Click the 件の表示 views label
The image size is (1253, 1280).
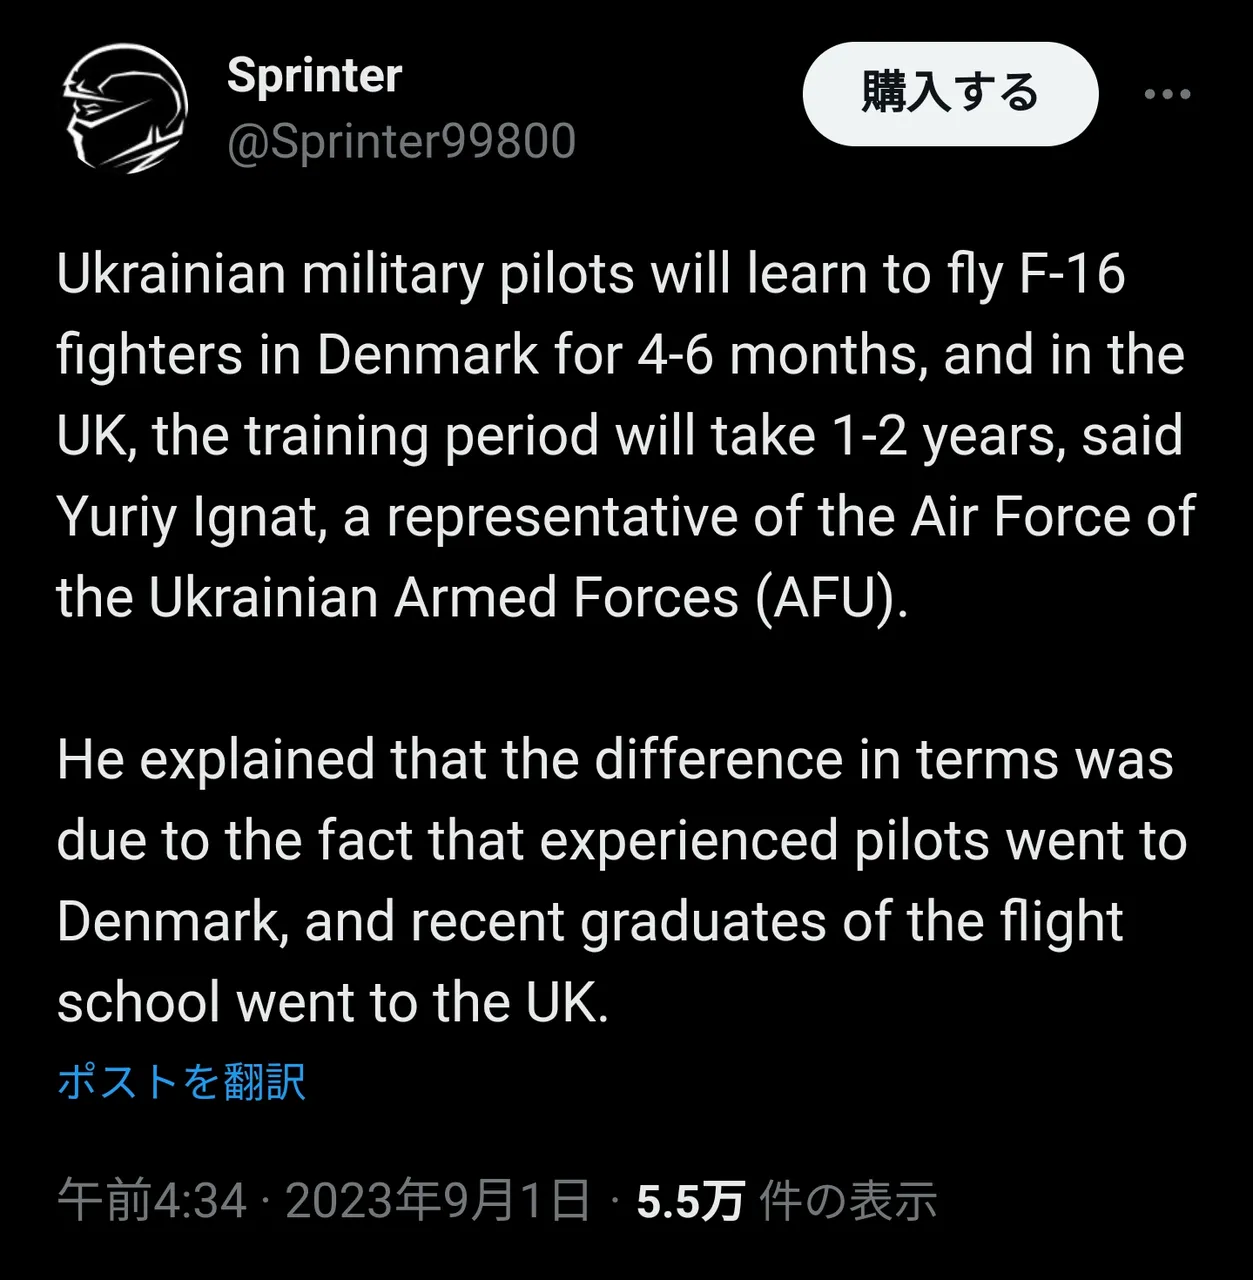pyautogui.click(x=848, y=1200)
